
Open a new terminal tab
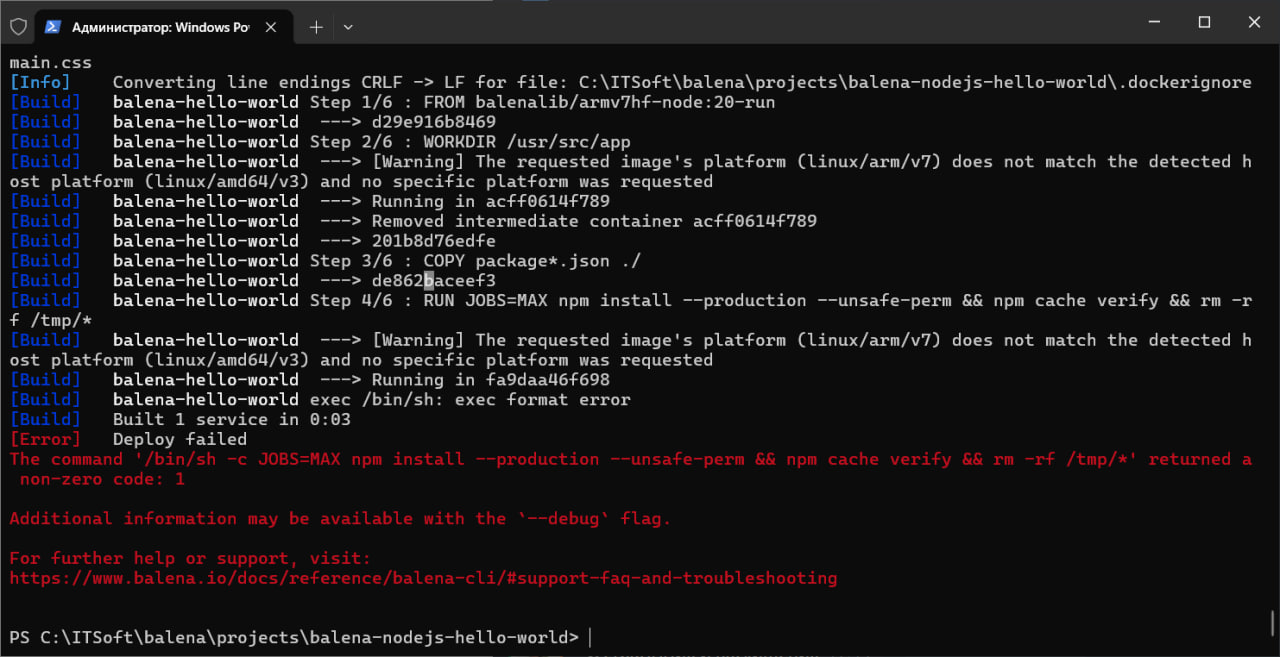pos(316,27)
